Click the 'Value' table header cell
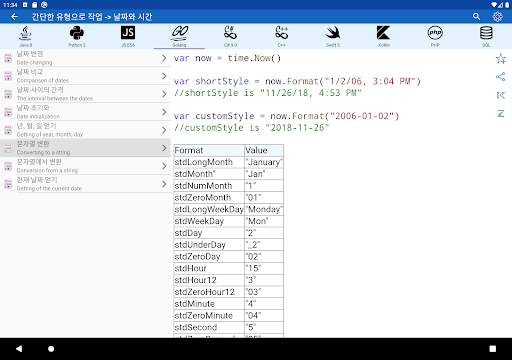This screenshot has width=512, height=360. (x=264, y=150)
